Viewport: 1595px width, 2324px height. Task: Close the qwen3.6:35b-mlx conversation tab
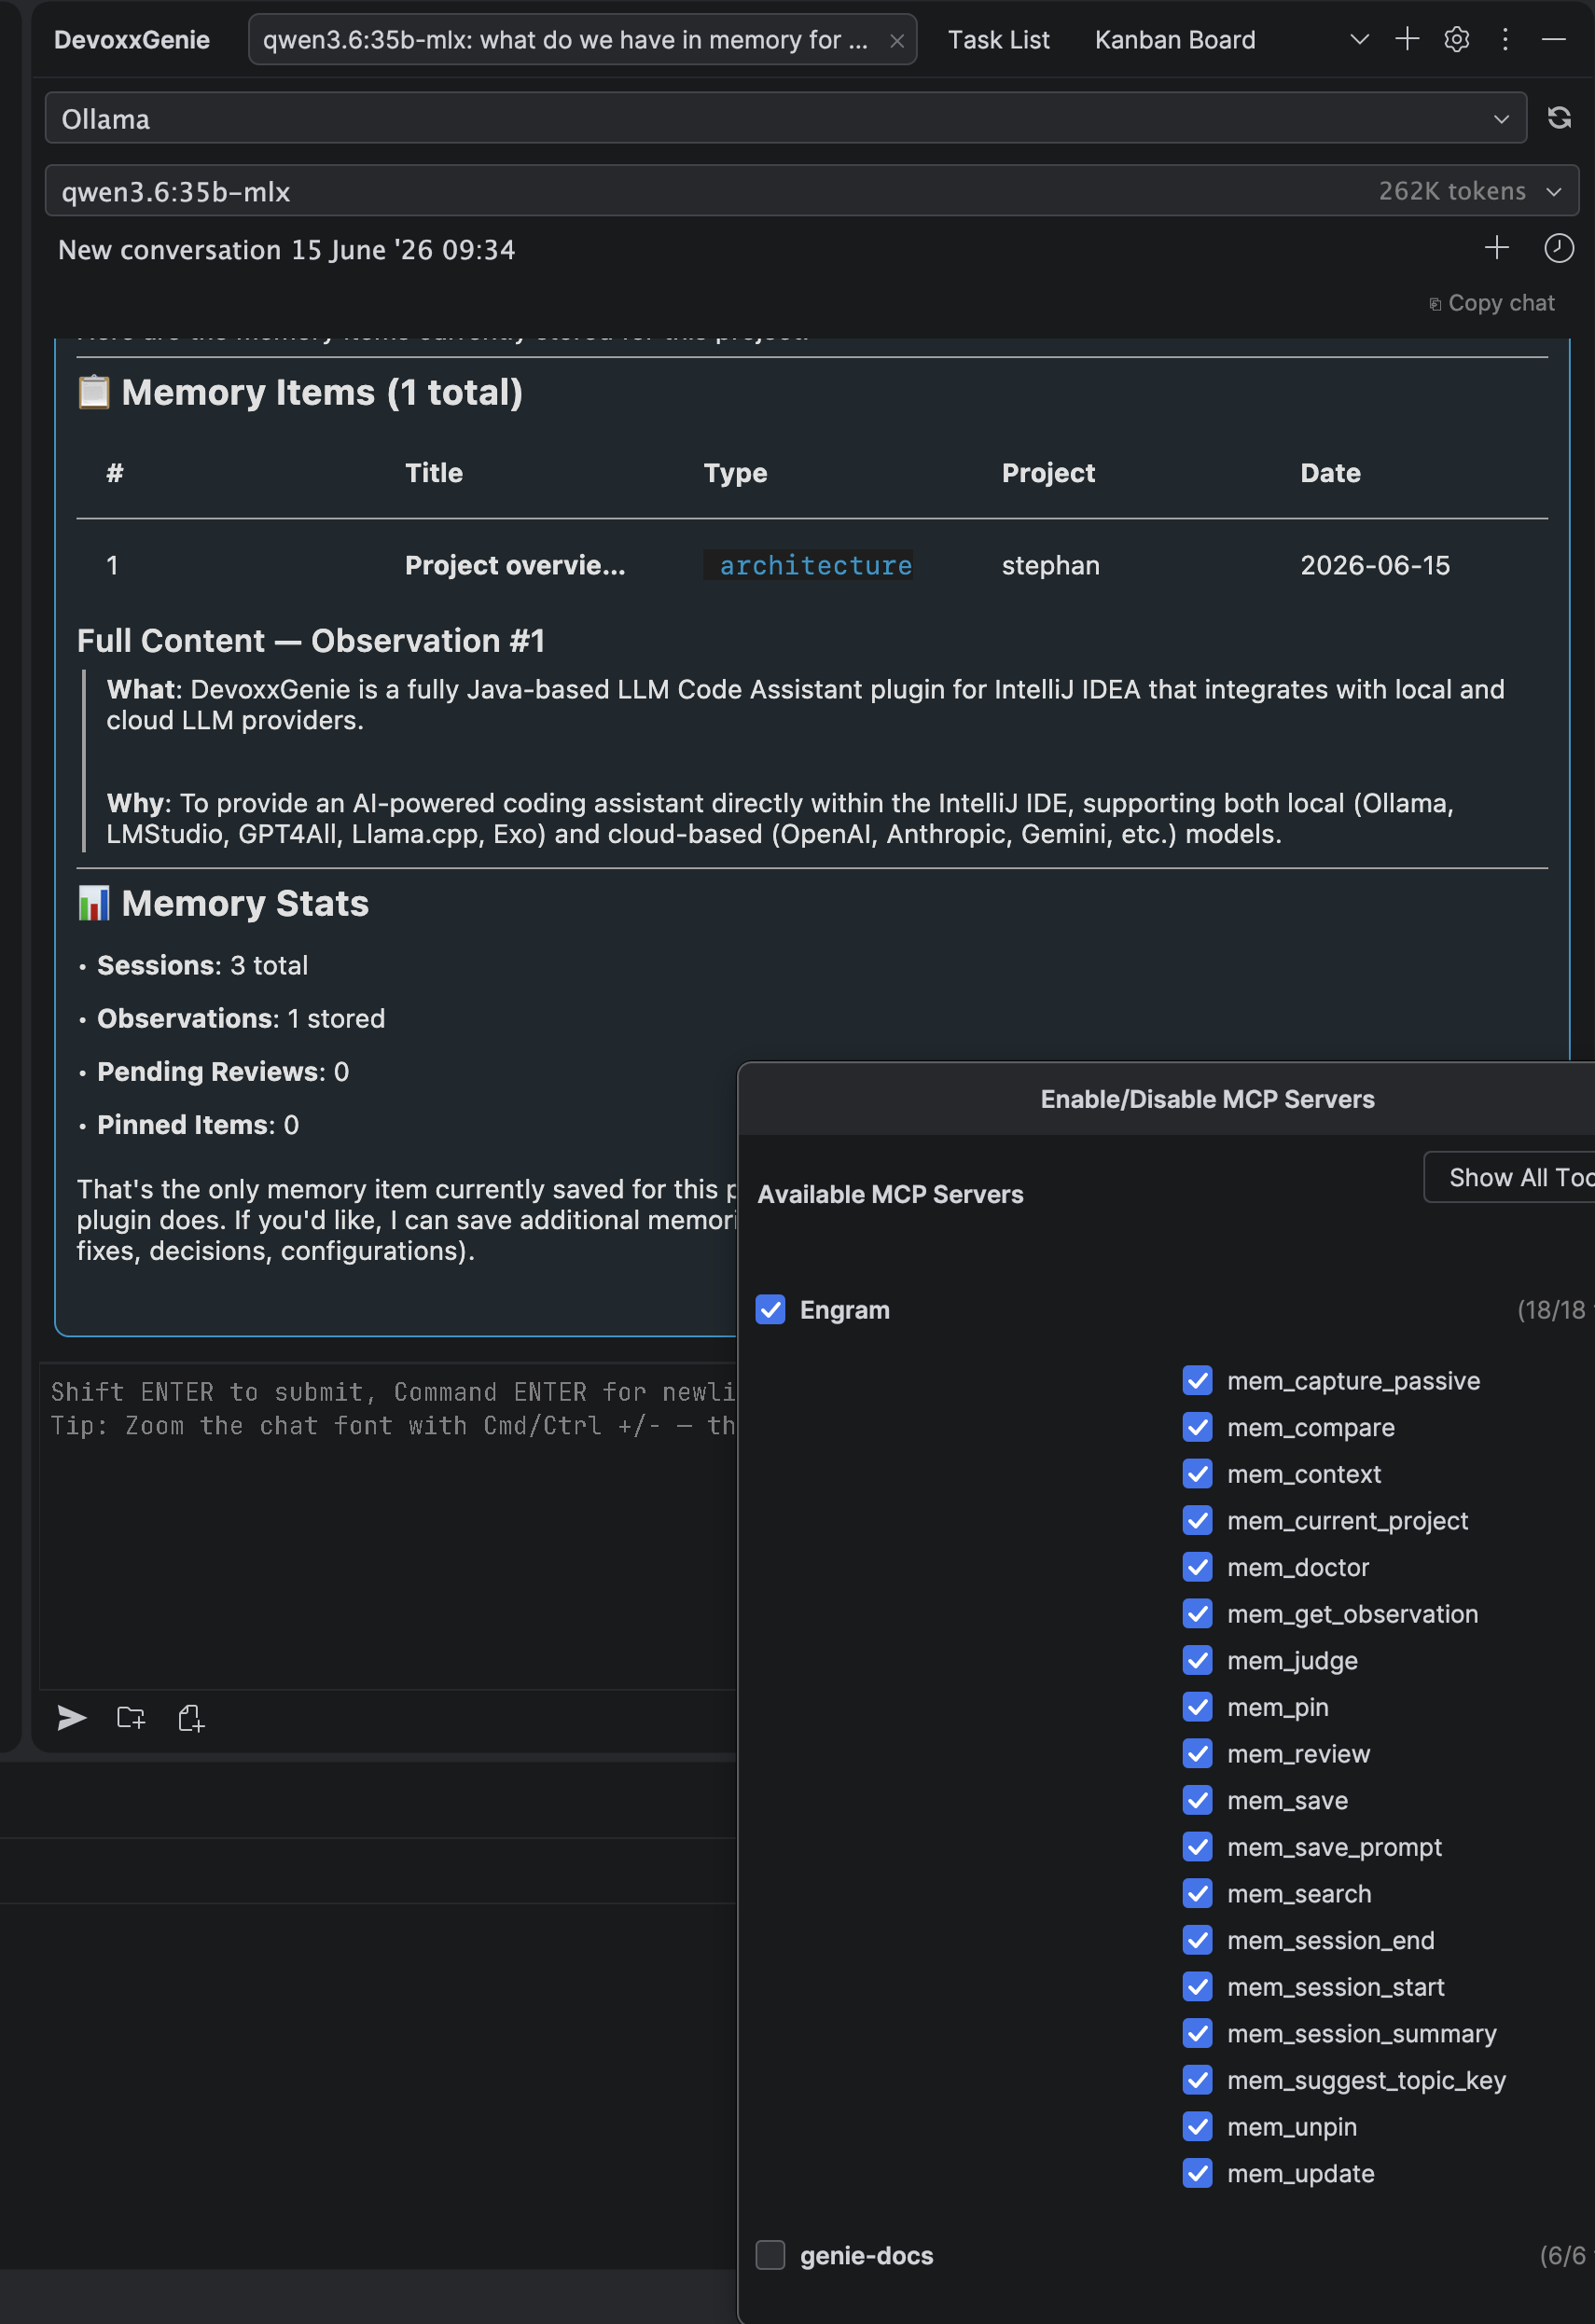897,41
